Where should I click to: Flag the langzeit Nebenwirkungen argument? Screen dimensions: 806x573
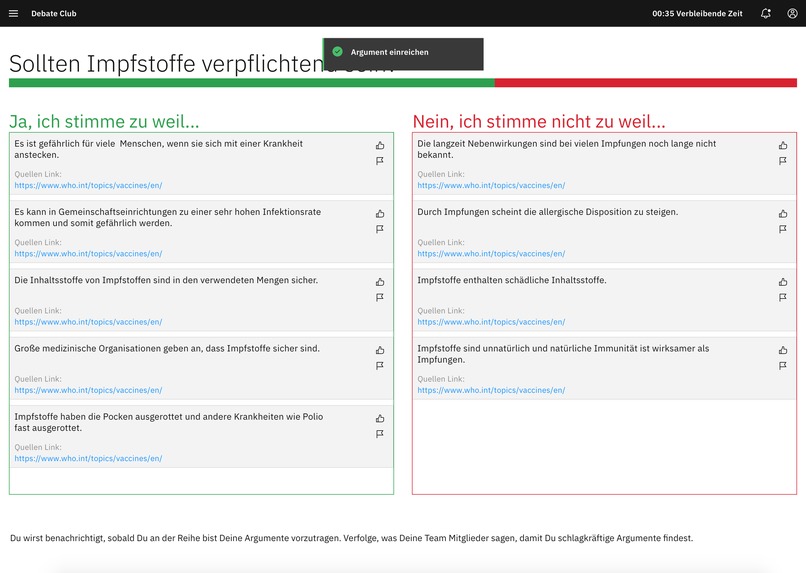click(x=783, y=161)
